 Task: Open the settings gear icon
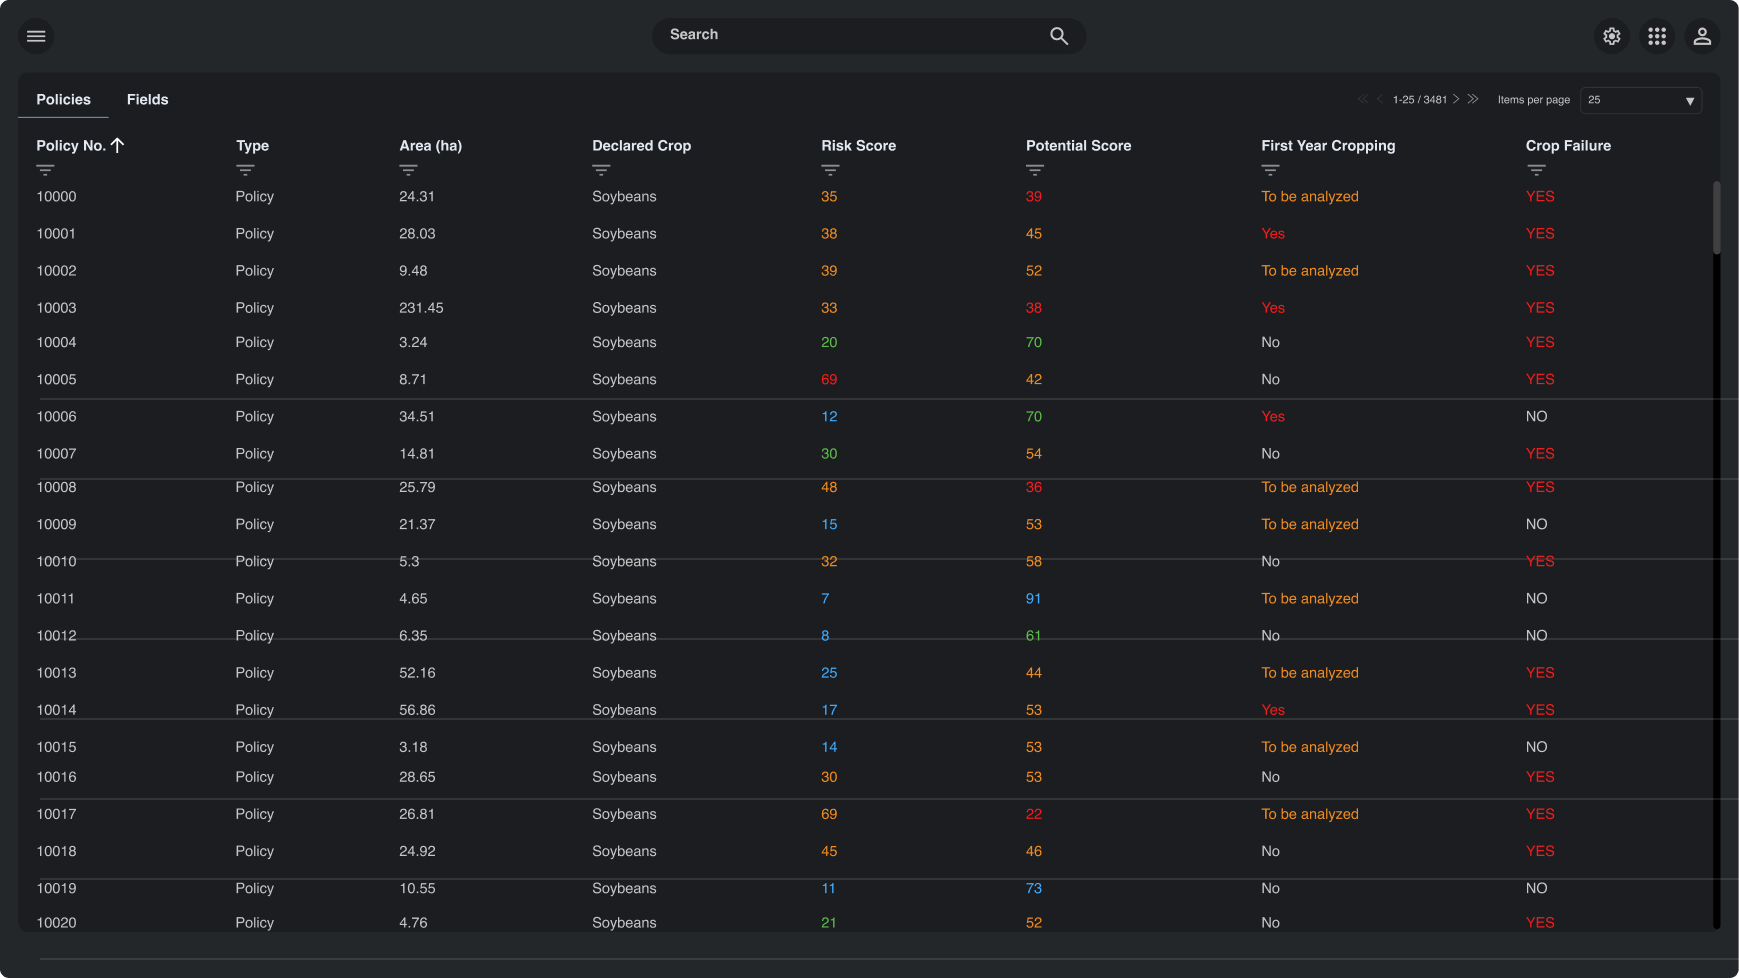tap(1611, 36)
